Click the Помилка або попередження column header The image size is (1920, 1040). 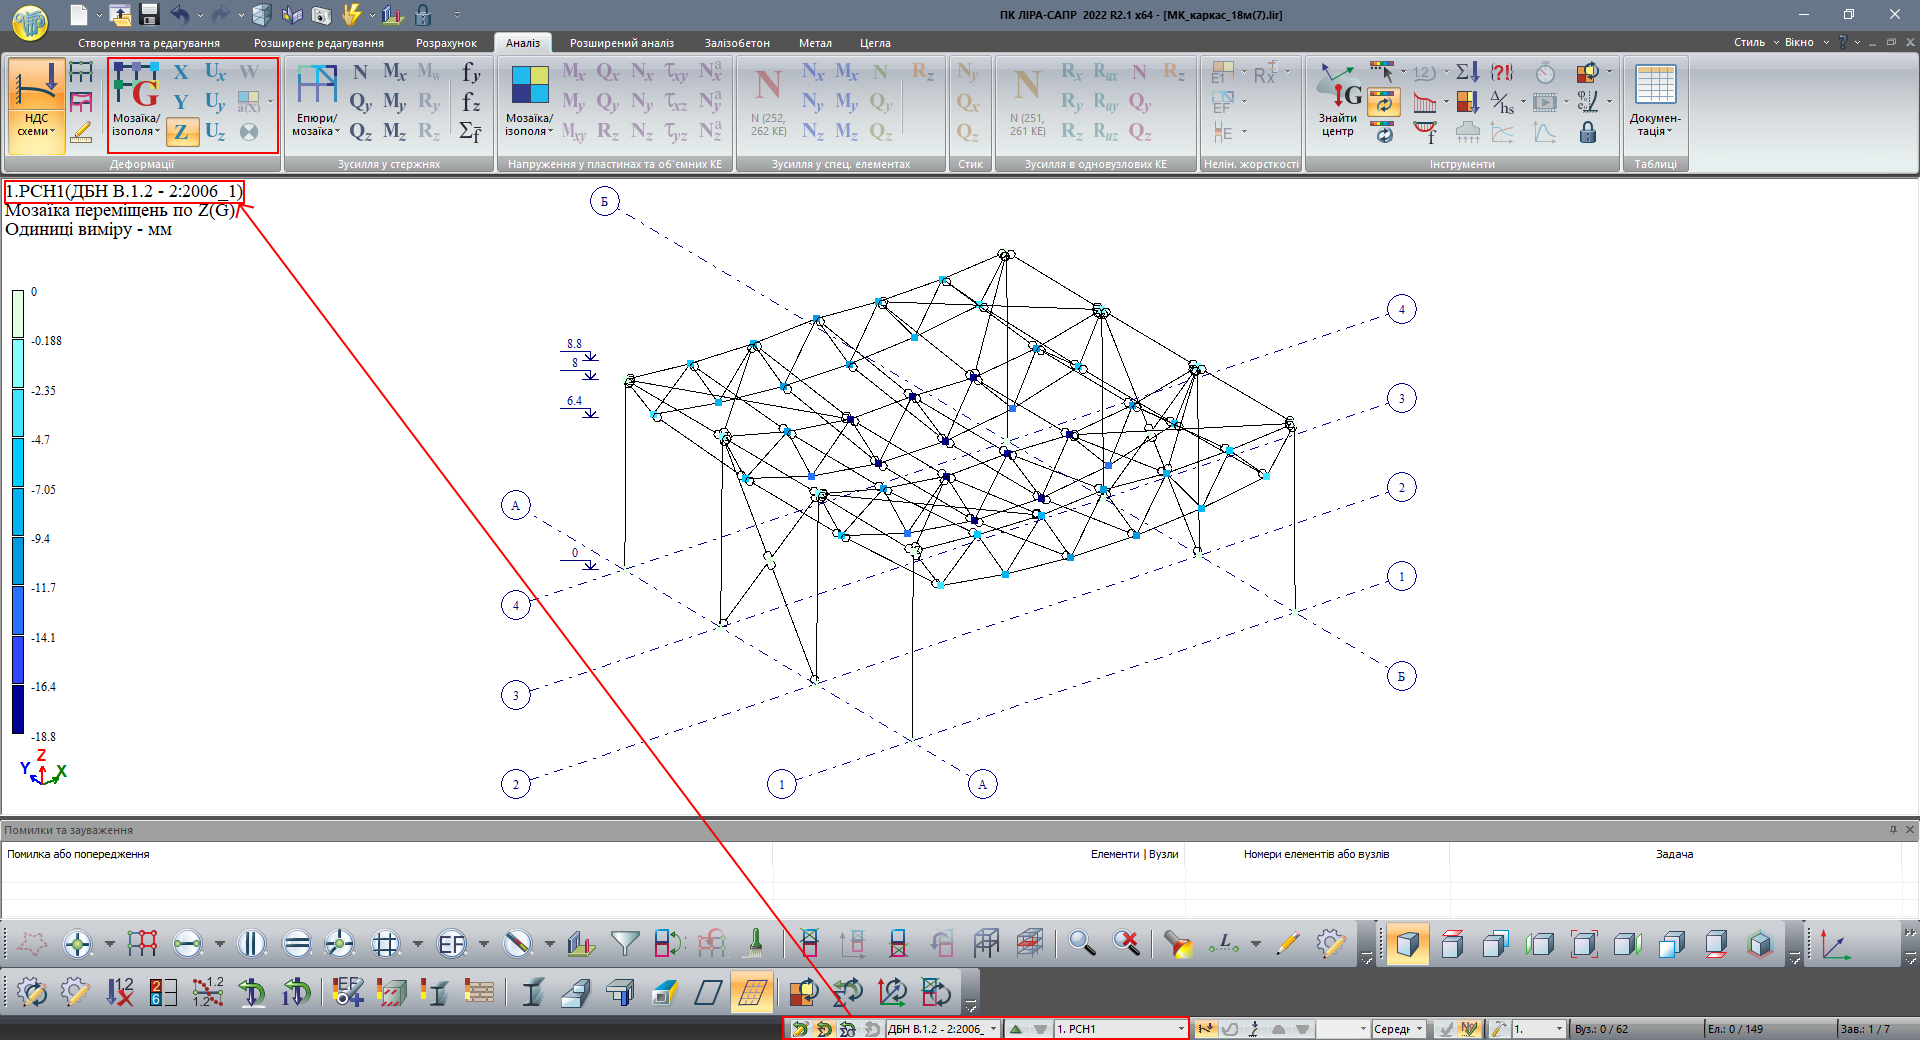click(78, 854)
